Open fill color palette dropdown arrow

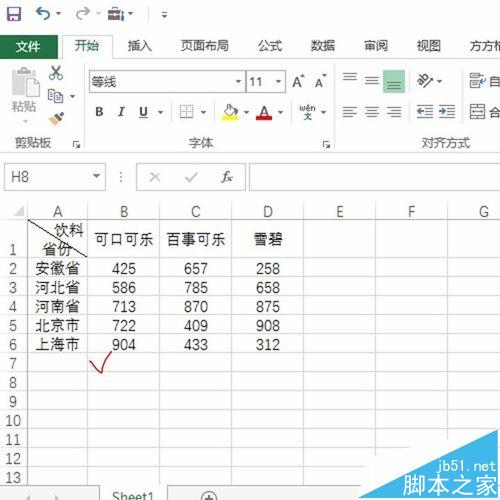pos(246,112)
